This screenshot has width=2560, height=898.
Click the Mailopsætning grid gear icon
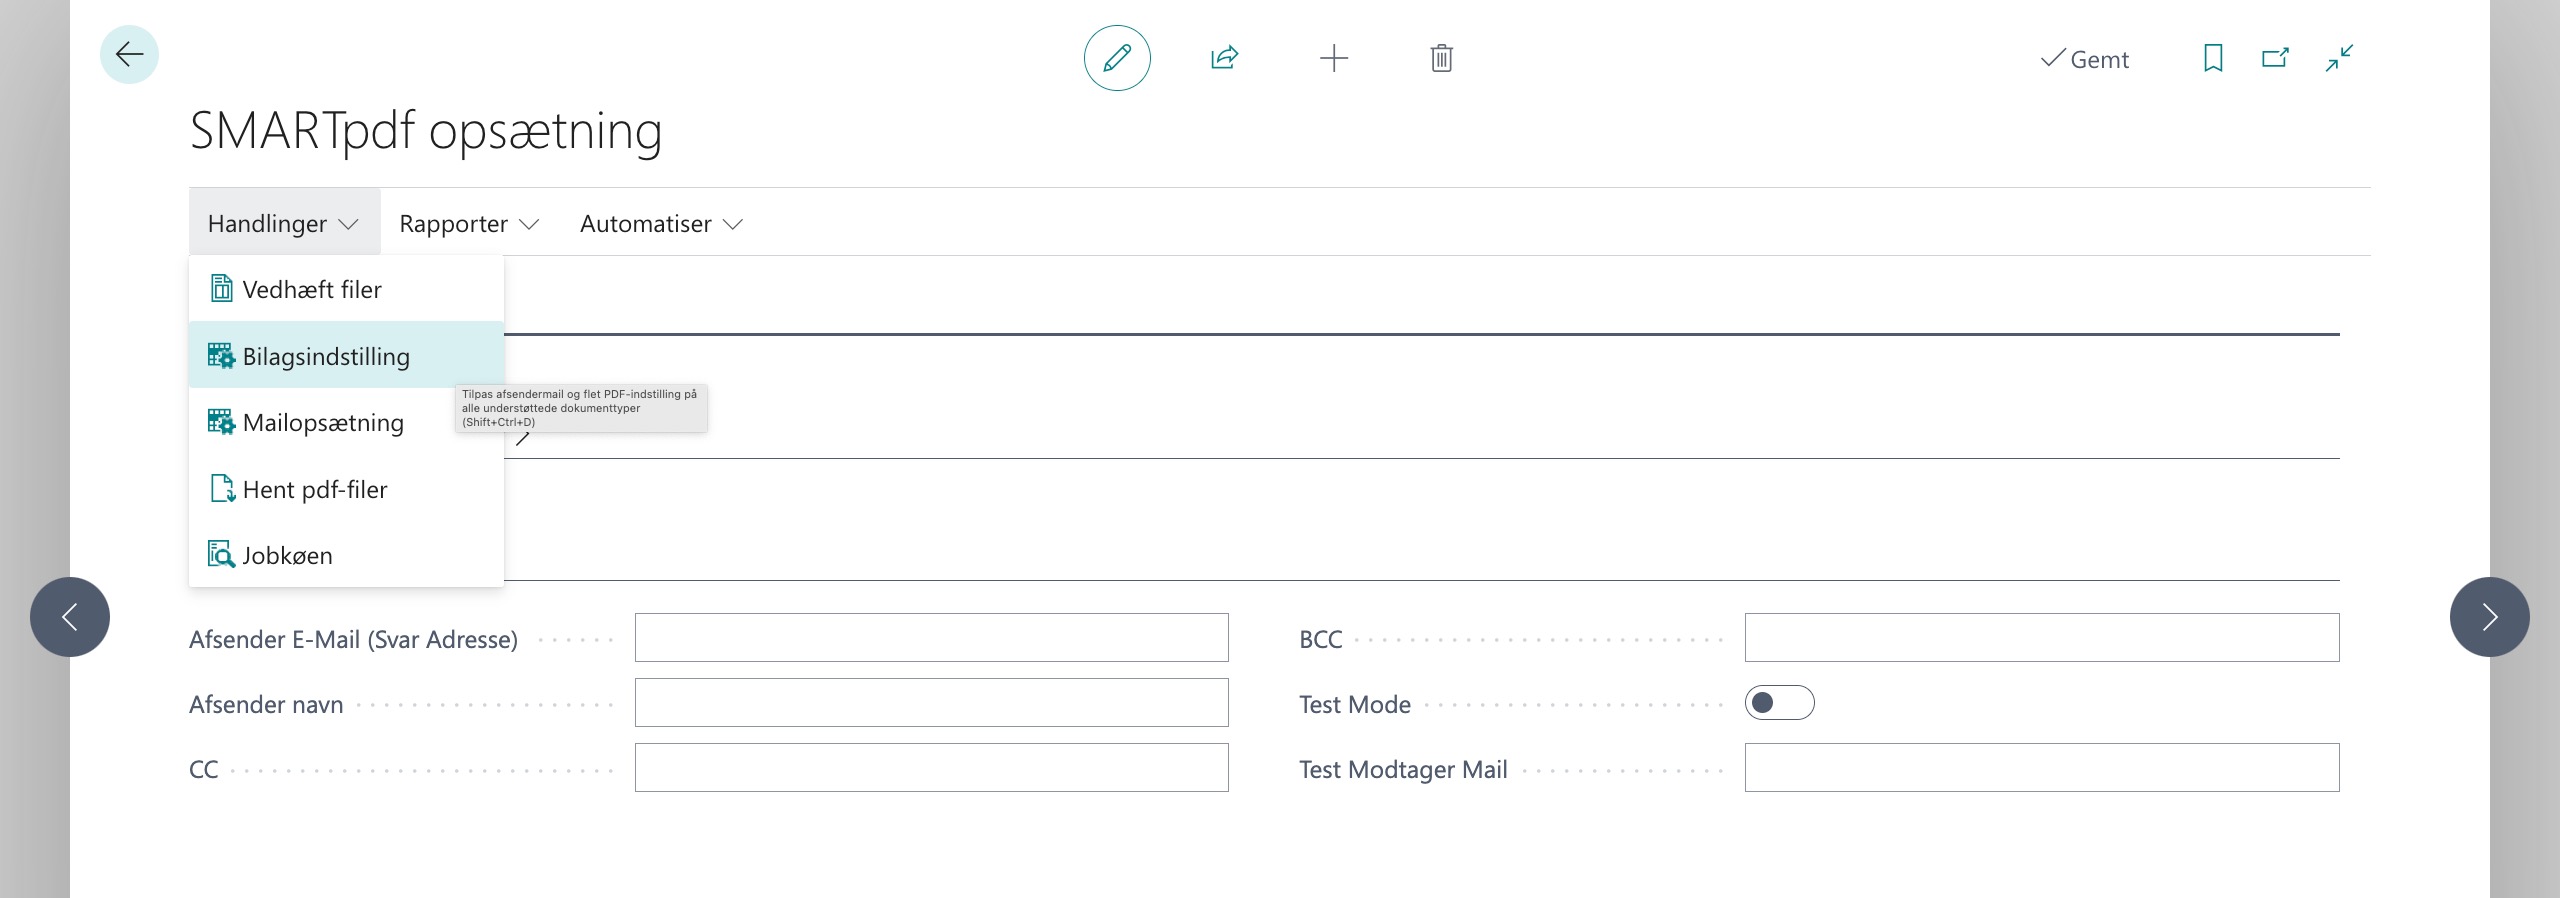click(x=222, y=422)
